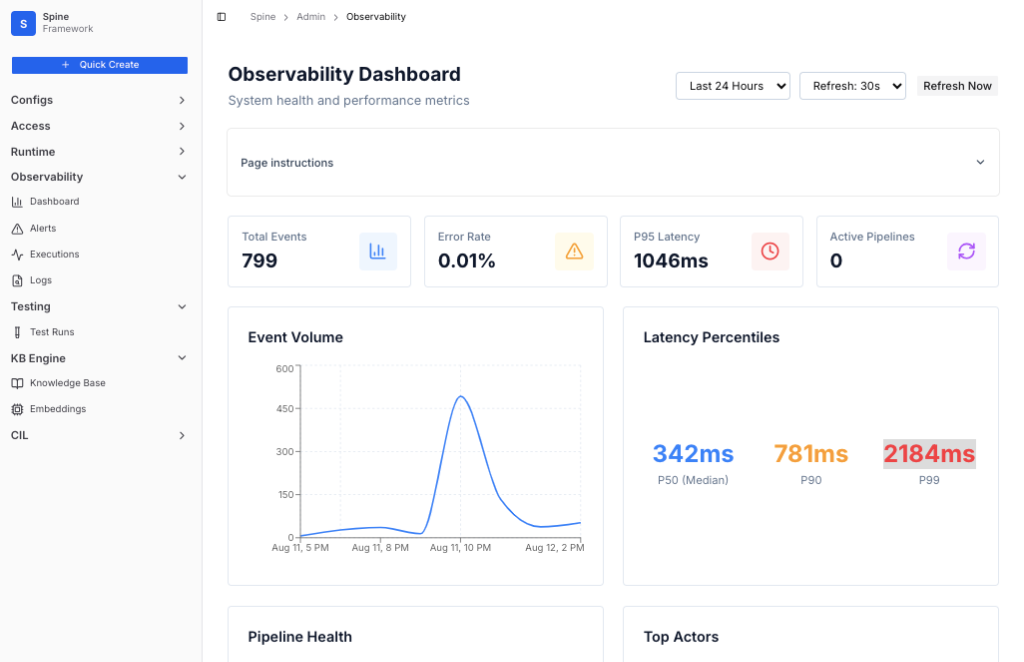Click the 'Aug 11, 10 PM' axis label

460,548
